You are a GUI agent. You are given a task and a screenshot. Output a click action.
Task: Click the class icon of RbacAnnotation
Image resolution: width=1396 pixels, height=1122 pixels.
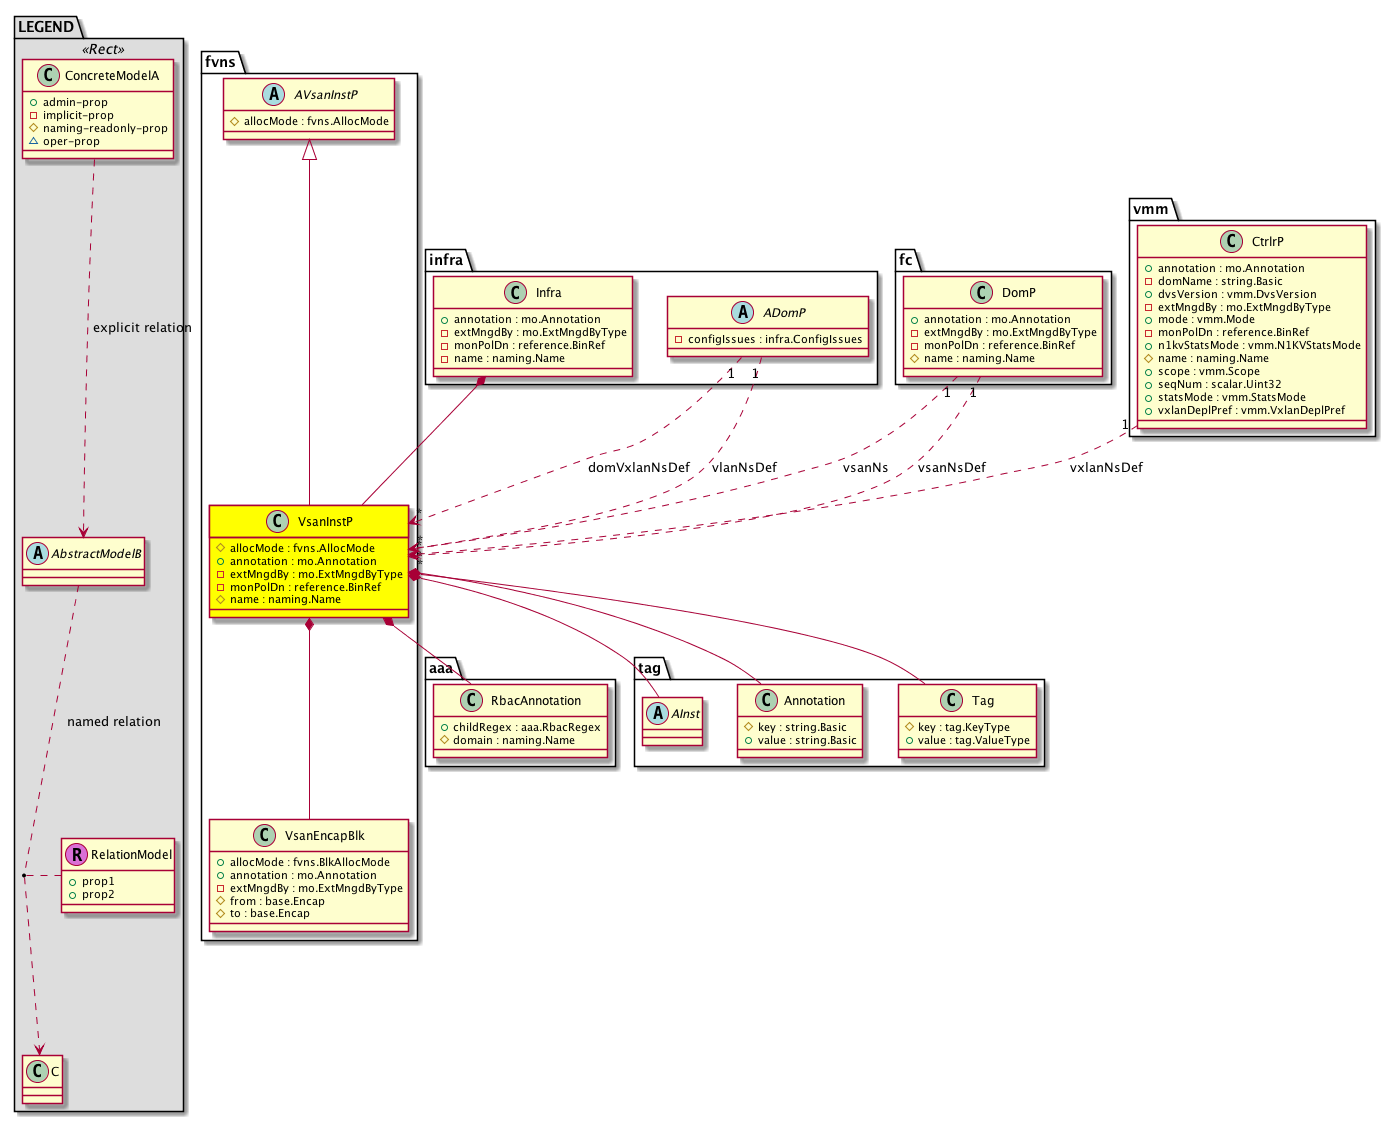coord(471,701)
